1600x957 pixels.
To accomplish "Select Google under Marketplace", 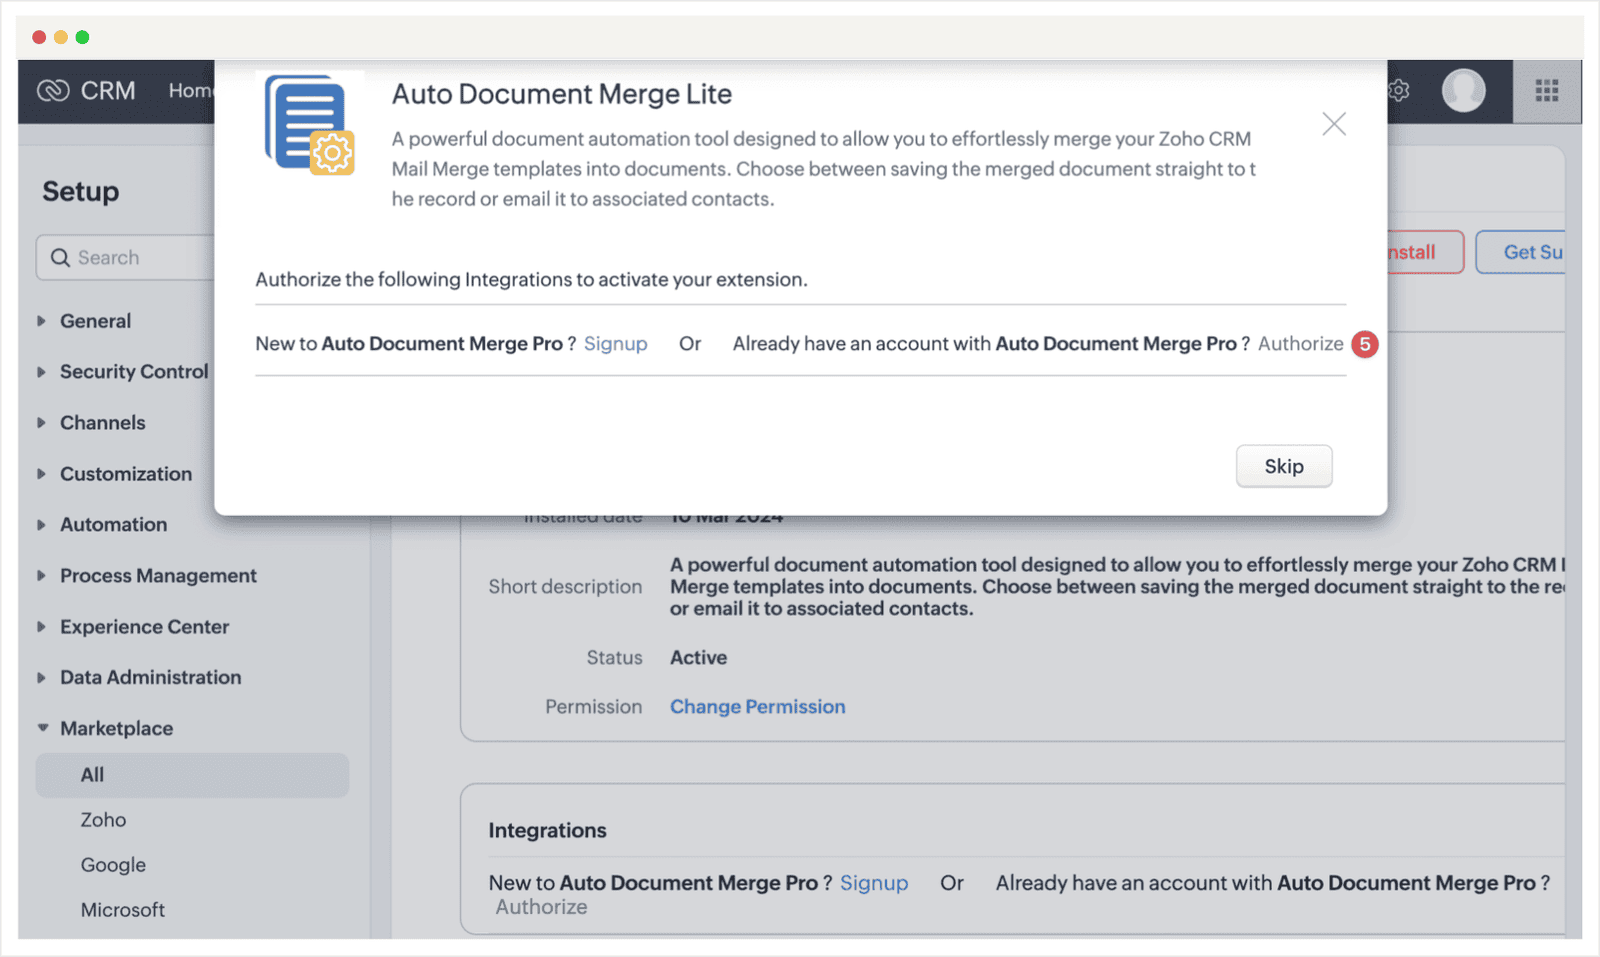I will [113, 865].
